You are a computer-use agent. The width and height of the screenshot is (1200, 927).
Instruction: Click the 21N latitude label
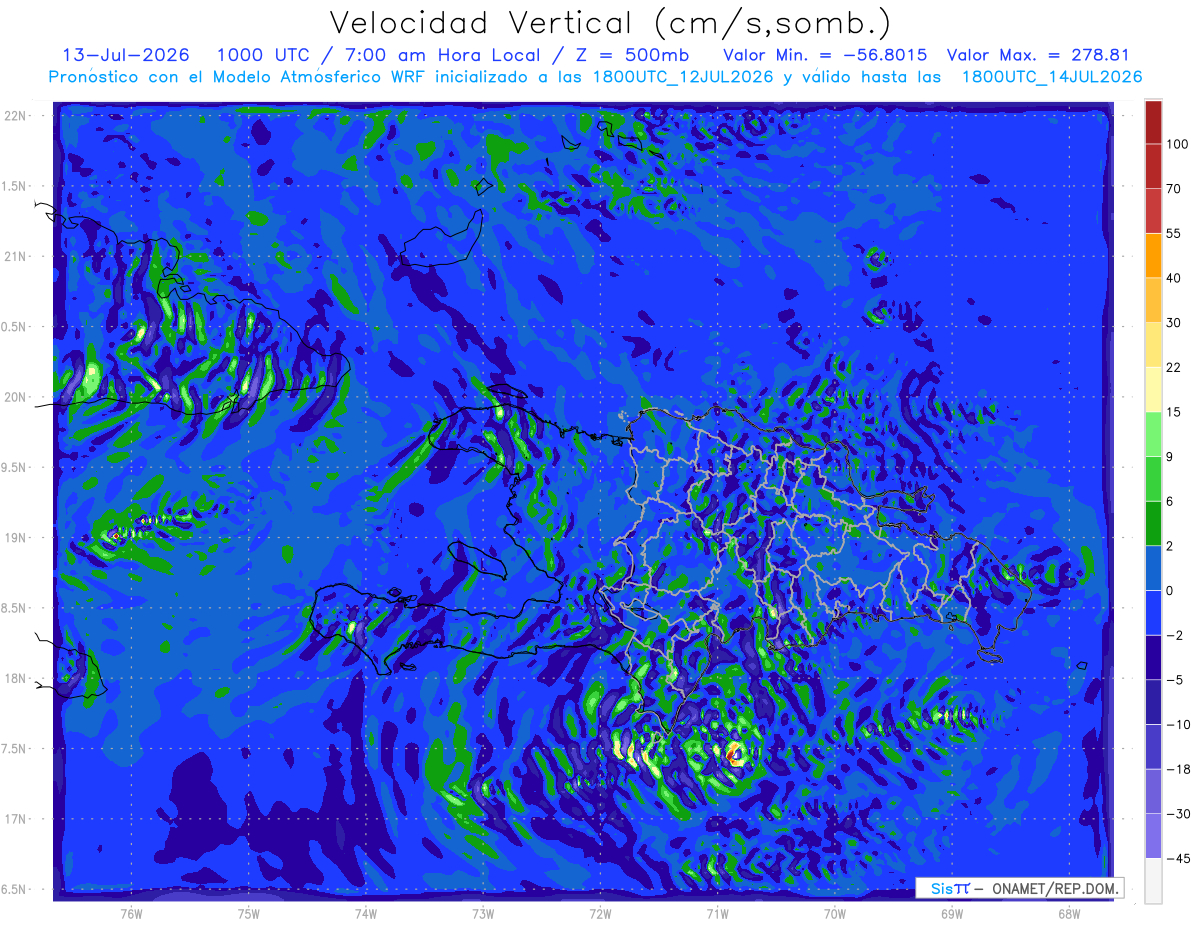15,256
